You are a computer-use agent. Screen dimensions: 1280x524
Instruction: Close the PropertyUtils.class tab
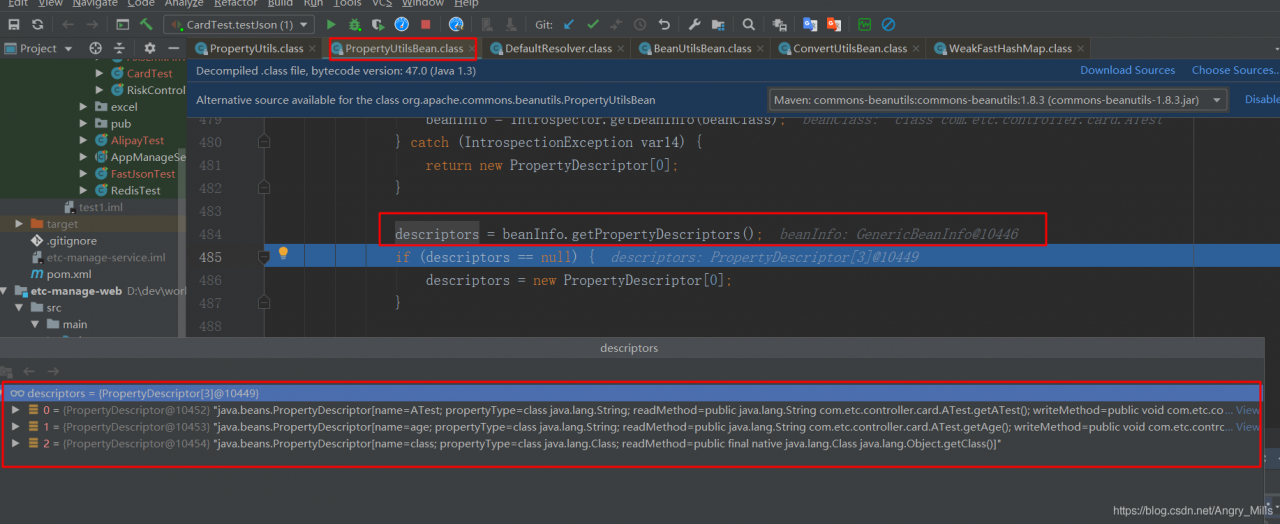click(x=313, y=48)
